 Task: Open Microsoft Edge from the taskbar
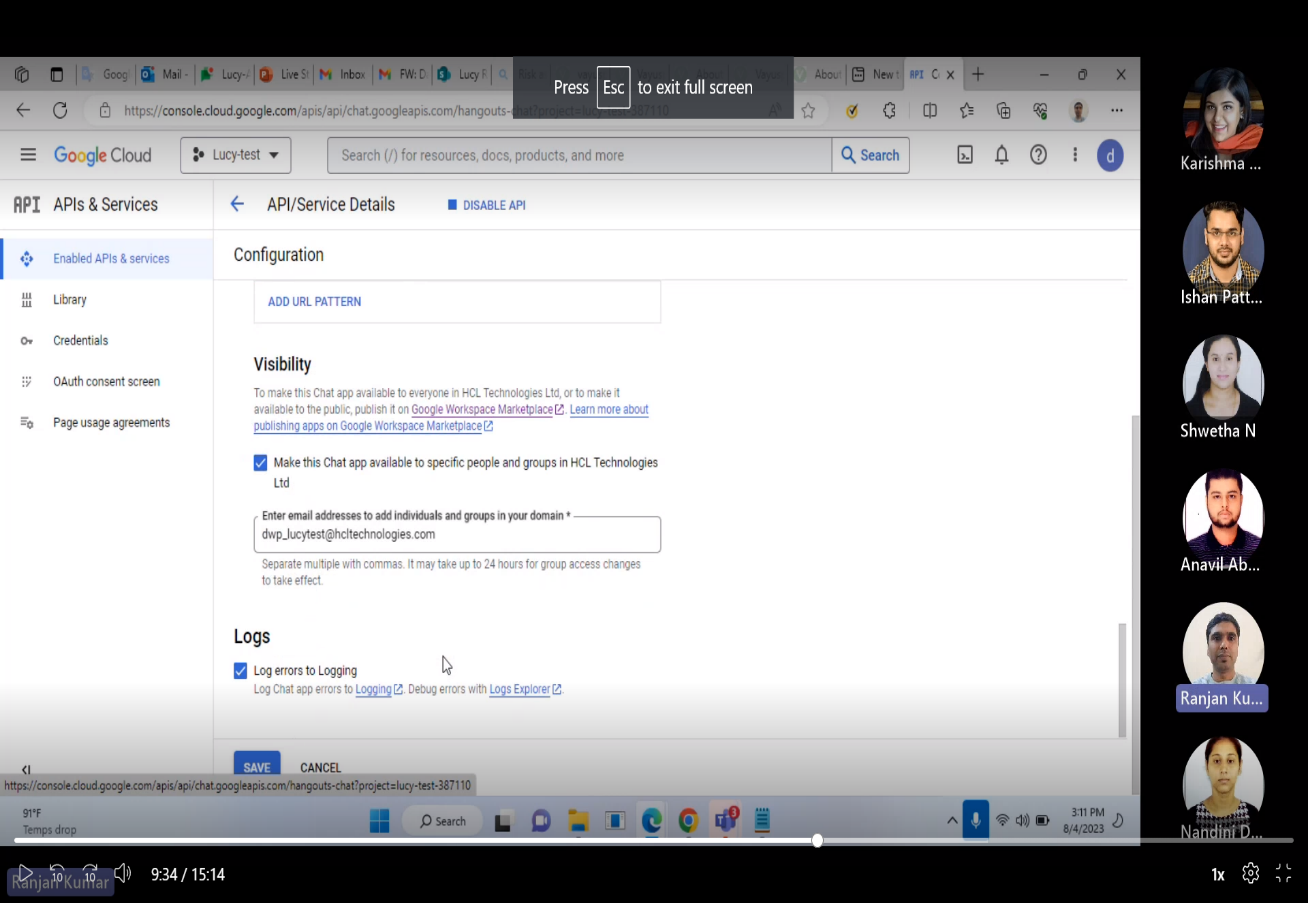652,821
